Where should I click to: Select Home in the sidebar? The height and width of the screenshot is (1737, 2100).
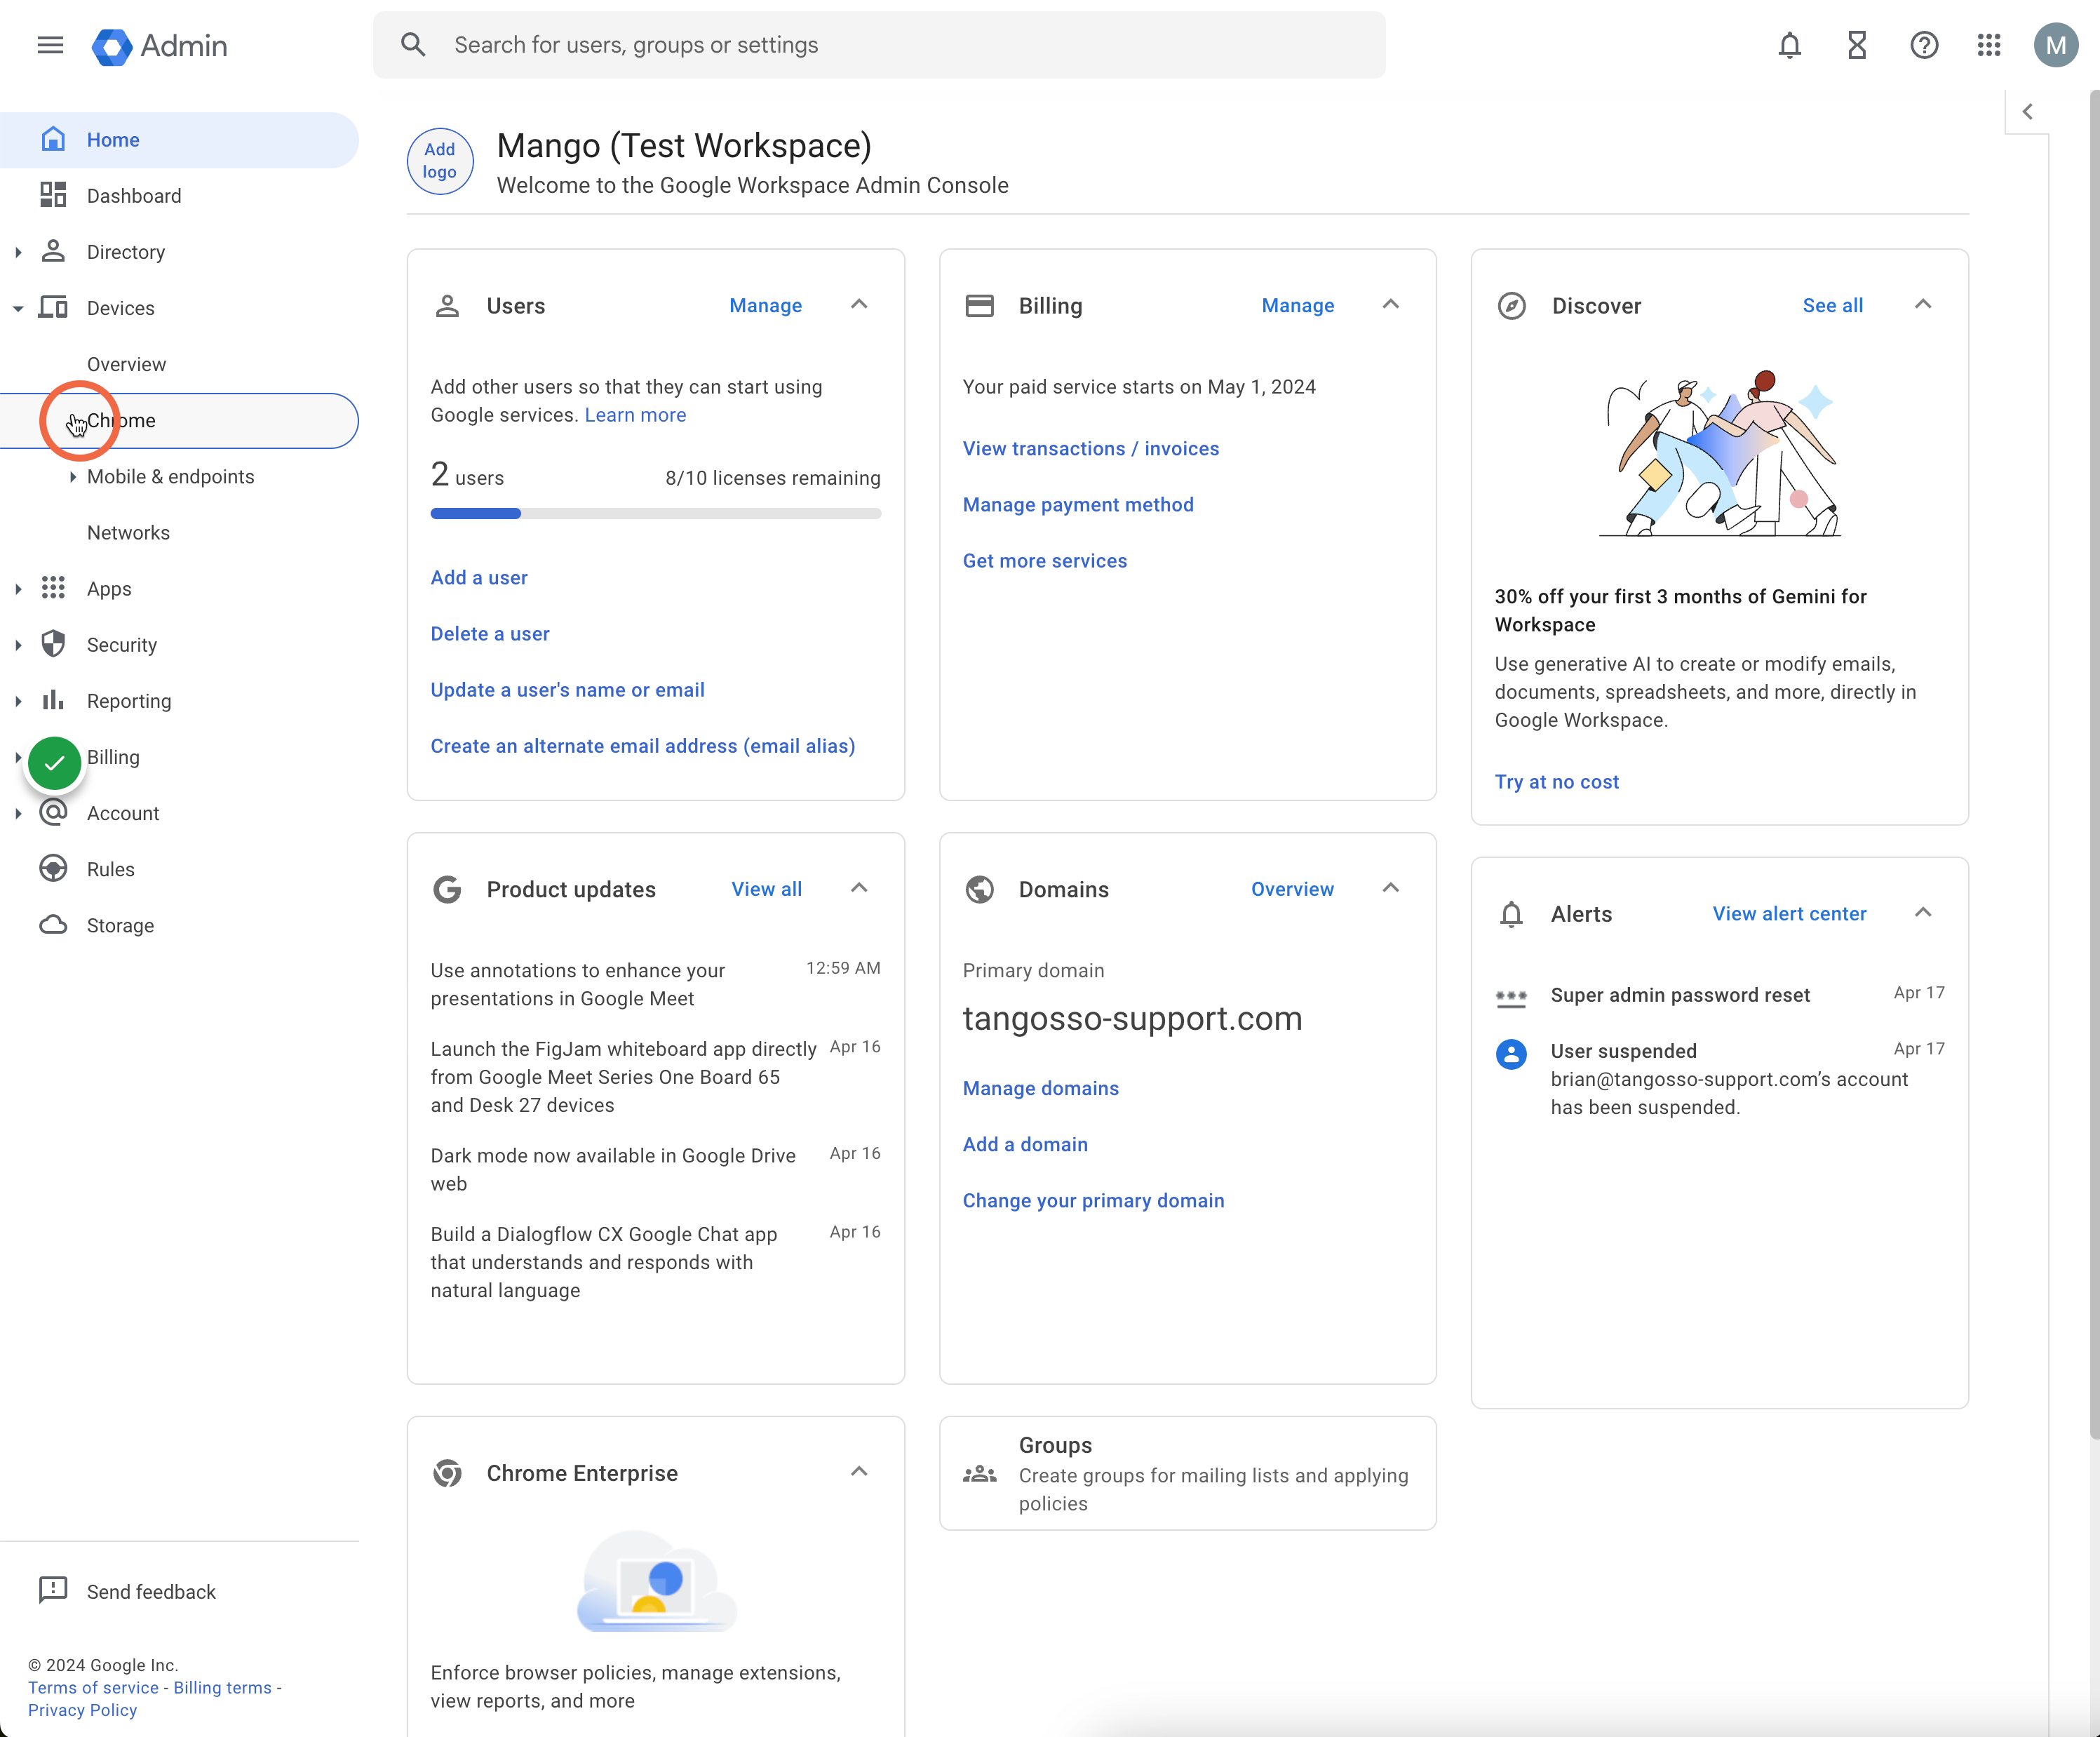(x=180, y=140)
